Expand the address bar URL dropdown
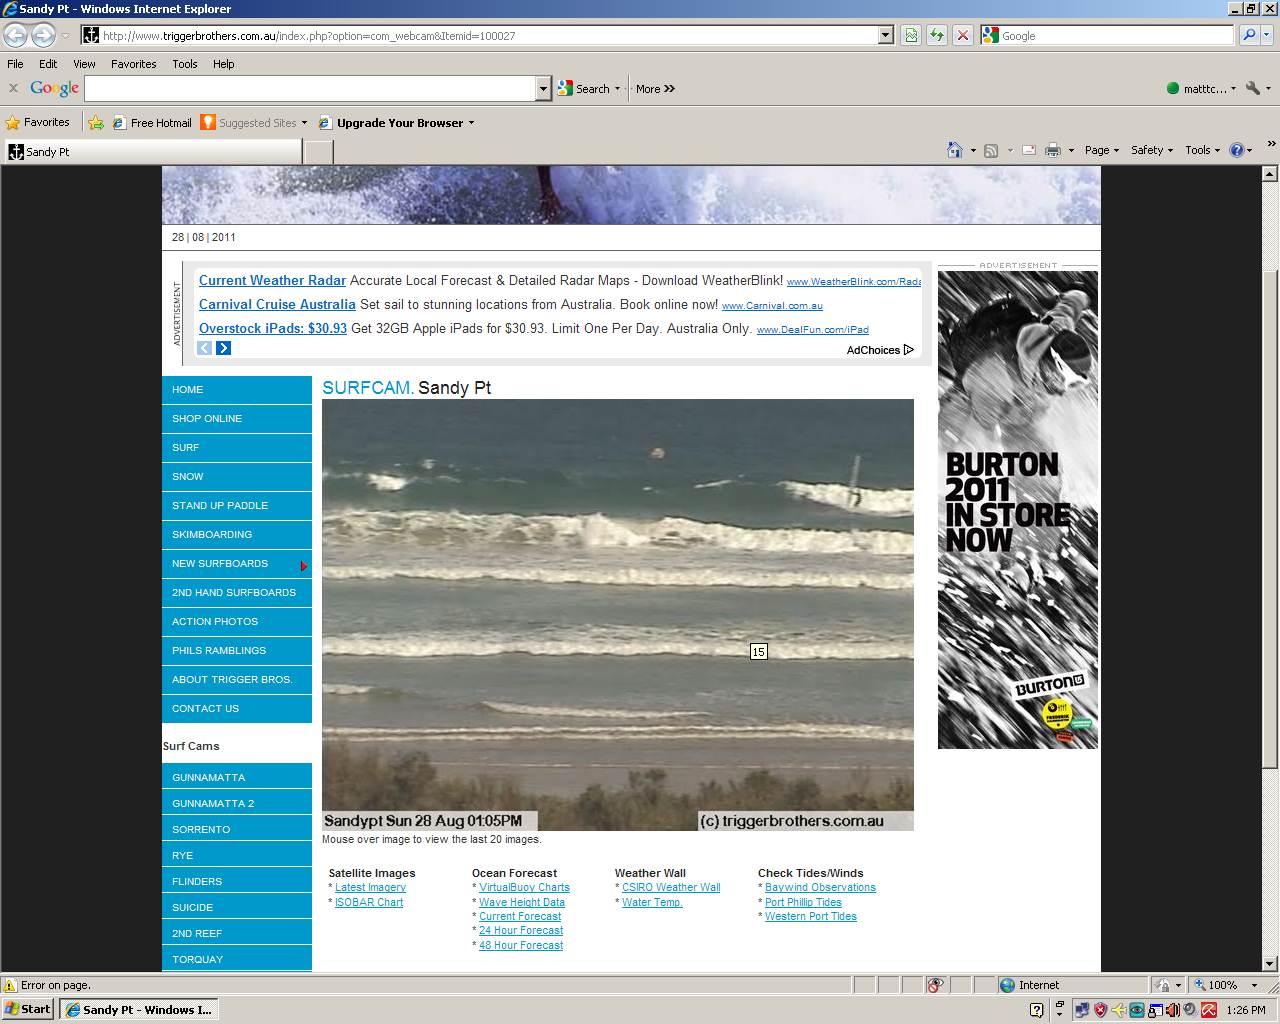The height and width of the screenshot is (1024, 1280). point(885,35)
